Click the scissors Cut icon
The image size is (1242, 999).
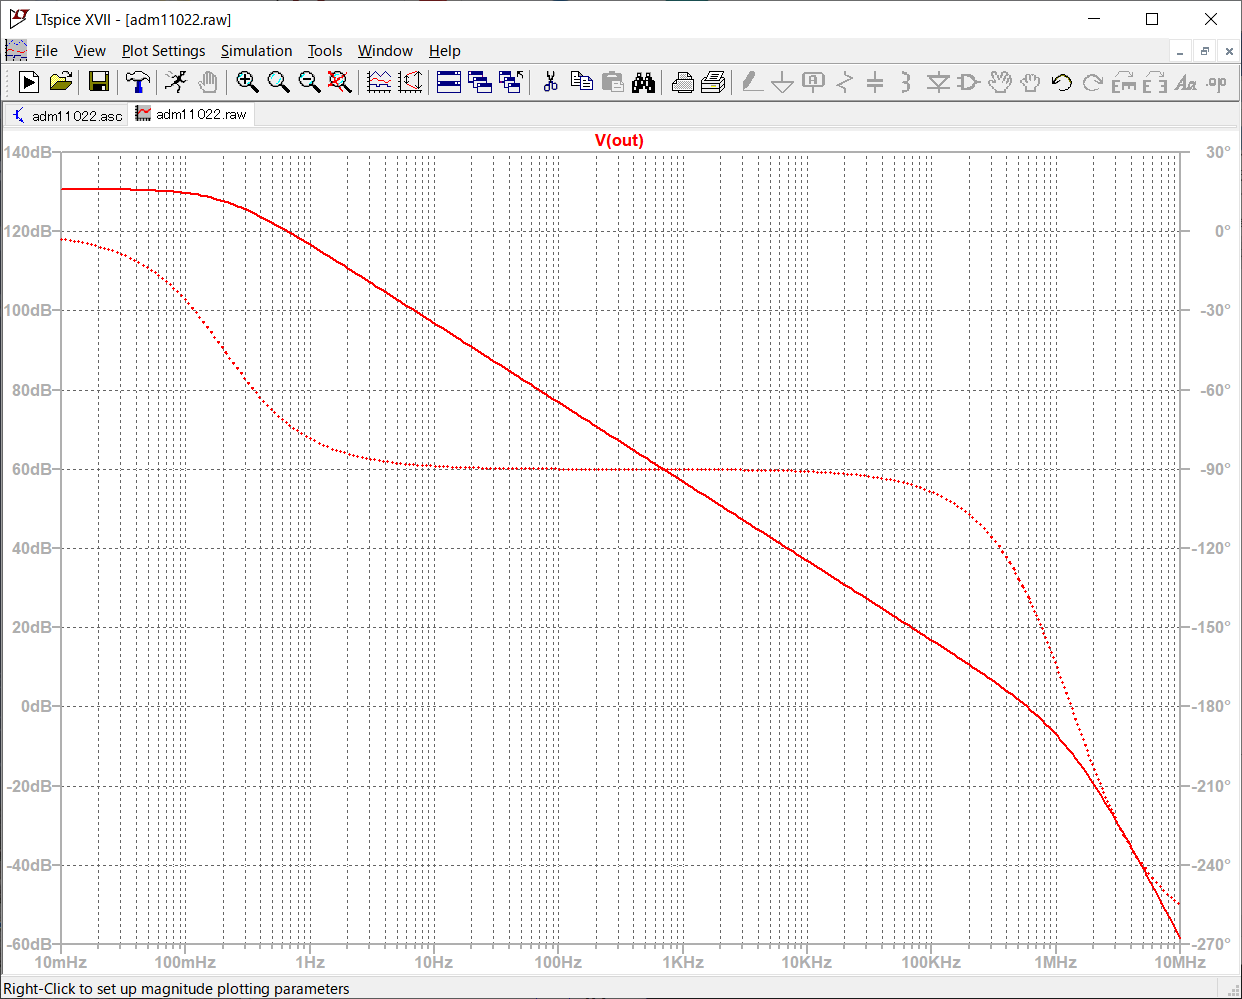coord(550,82)
